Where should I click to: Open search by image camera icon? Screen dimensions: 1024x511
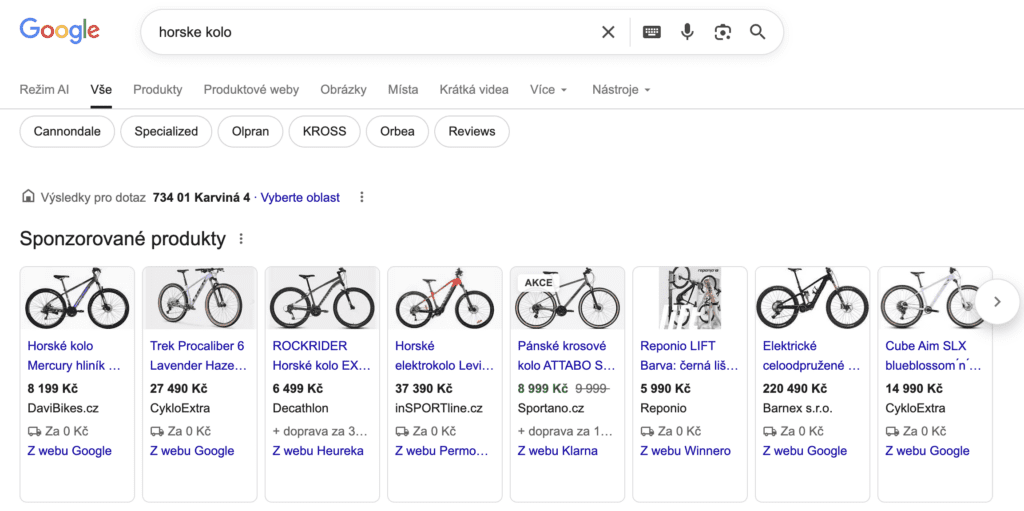pos(722,32)
